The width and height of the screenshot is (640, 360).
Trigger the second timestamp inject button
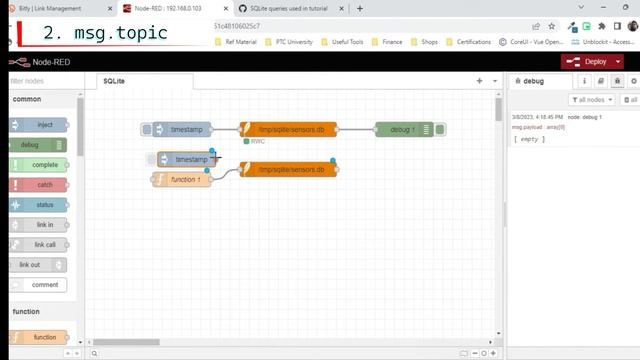pyautogui.click(x=151, y=160)
